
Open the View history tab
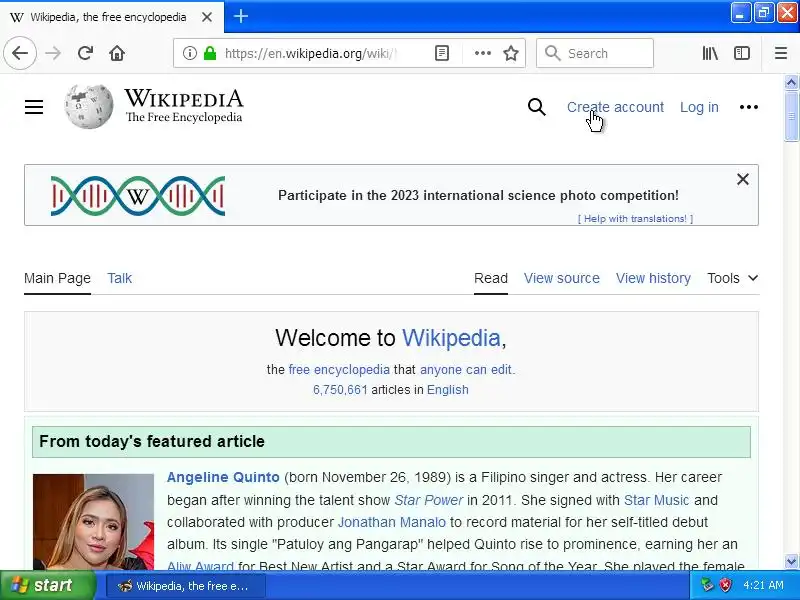653,278
